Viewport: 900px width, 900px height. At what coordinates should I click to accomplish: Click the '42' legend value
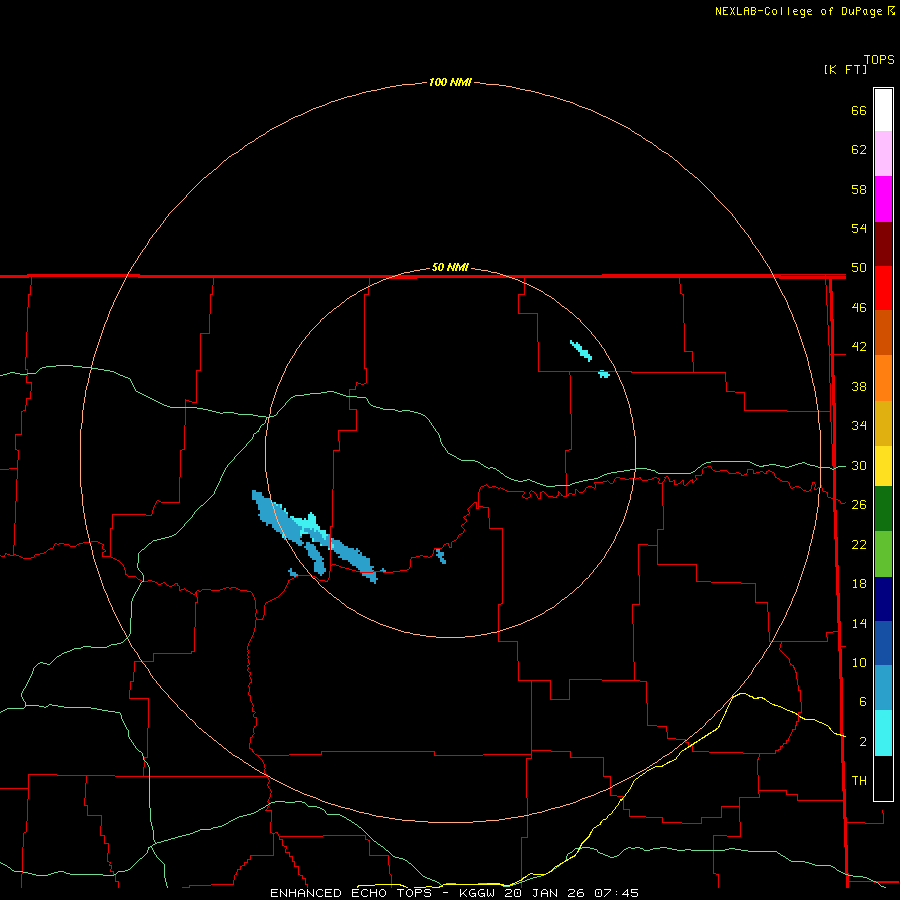859,347
